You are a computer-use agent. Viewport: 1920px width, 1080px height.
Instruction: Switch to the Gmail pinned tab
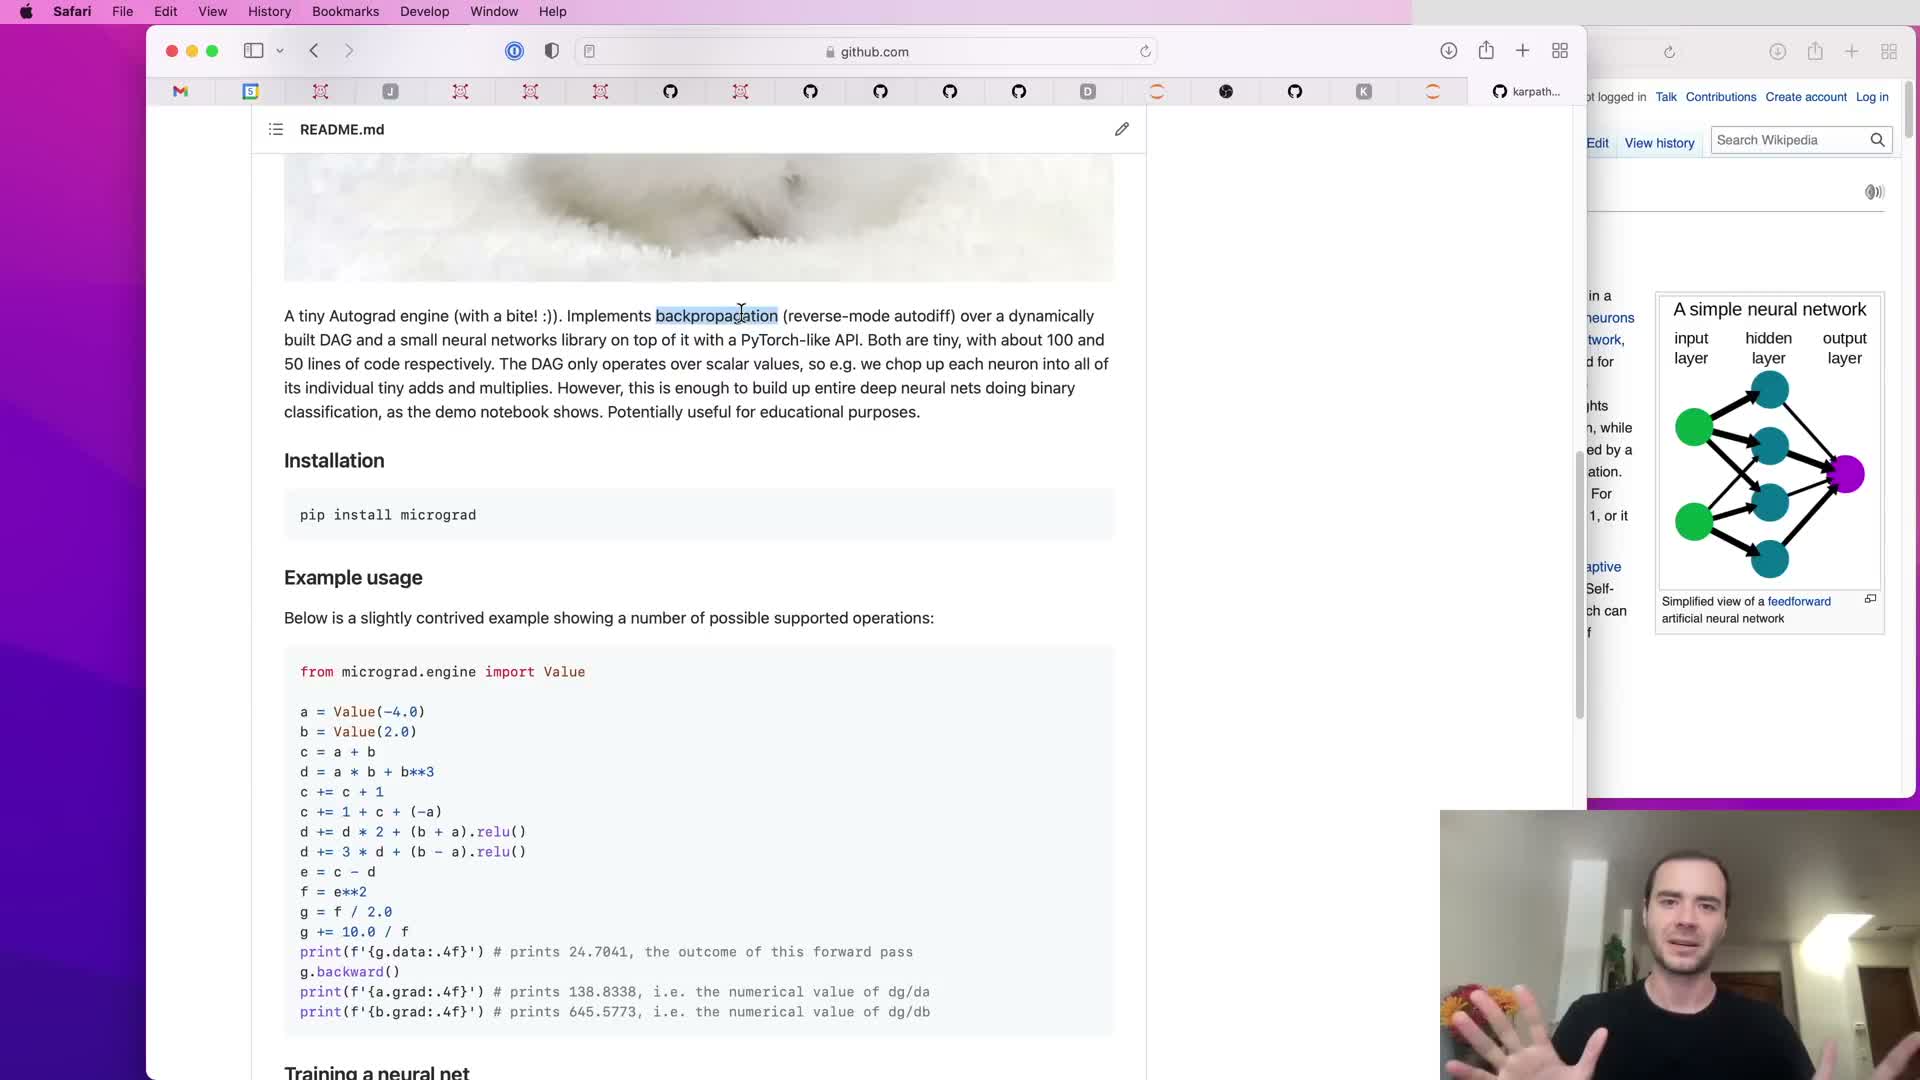coord(180,92)
